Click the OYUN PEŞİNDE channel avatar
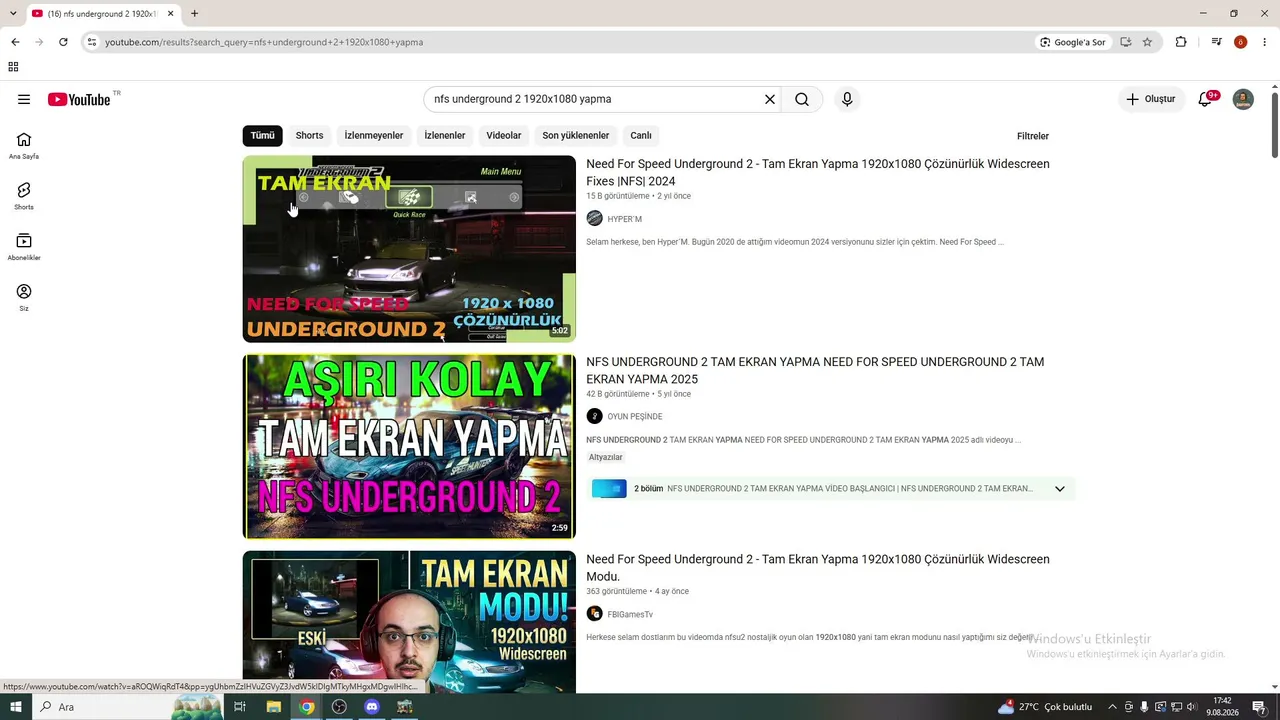Screen dimensions: 1280x720 click(x=594, y=417)
